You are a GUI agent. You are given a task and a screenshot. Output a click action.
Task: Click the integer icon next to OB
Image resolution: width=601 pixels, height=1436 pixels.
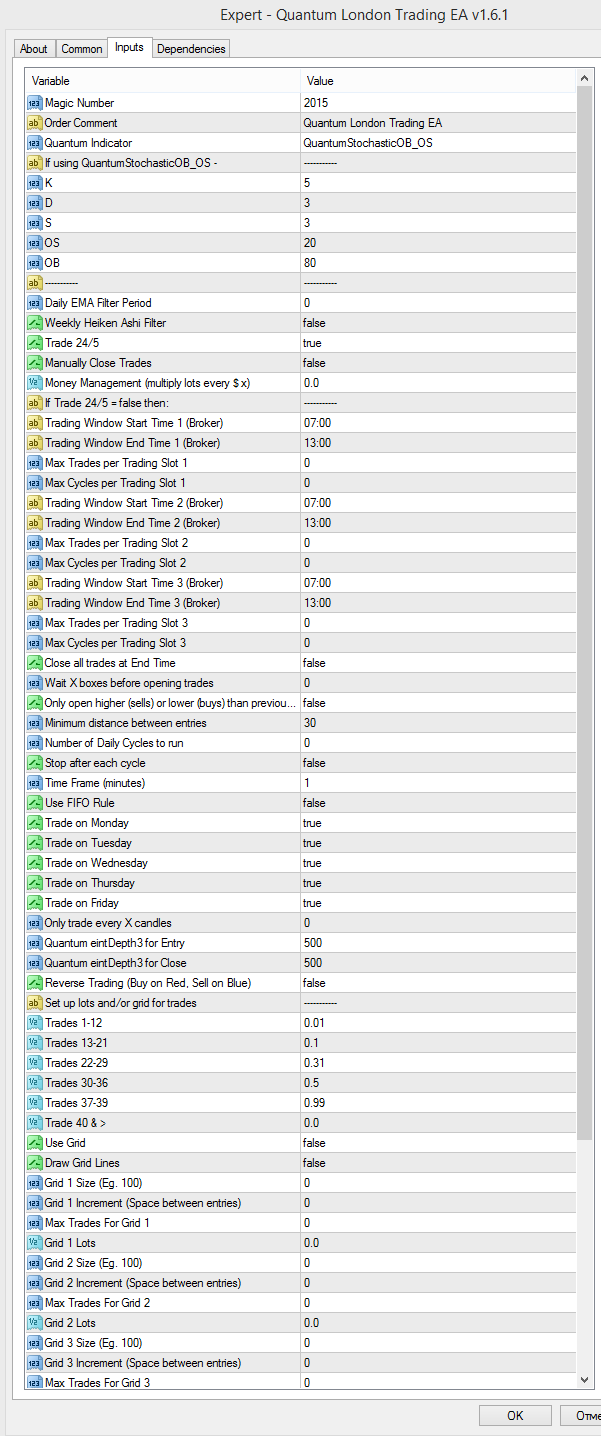[34, 263]
